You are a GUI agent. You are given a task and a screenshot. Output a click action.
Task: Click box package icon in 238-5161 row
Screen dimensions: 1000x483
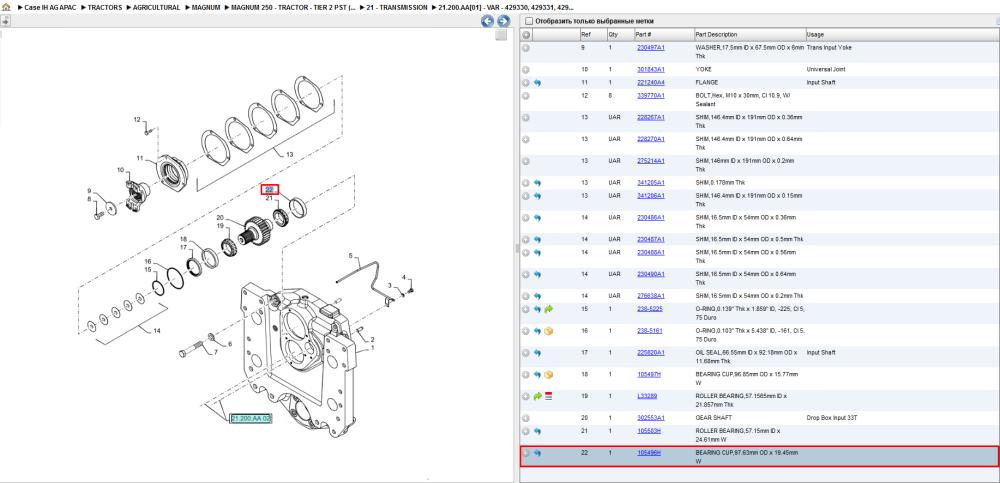coord(548,331)
